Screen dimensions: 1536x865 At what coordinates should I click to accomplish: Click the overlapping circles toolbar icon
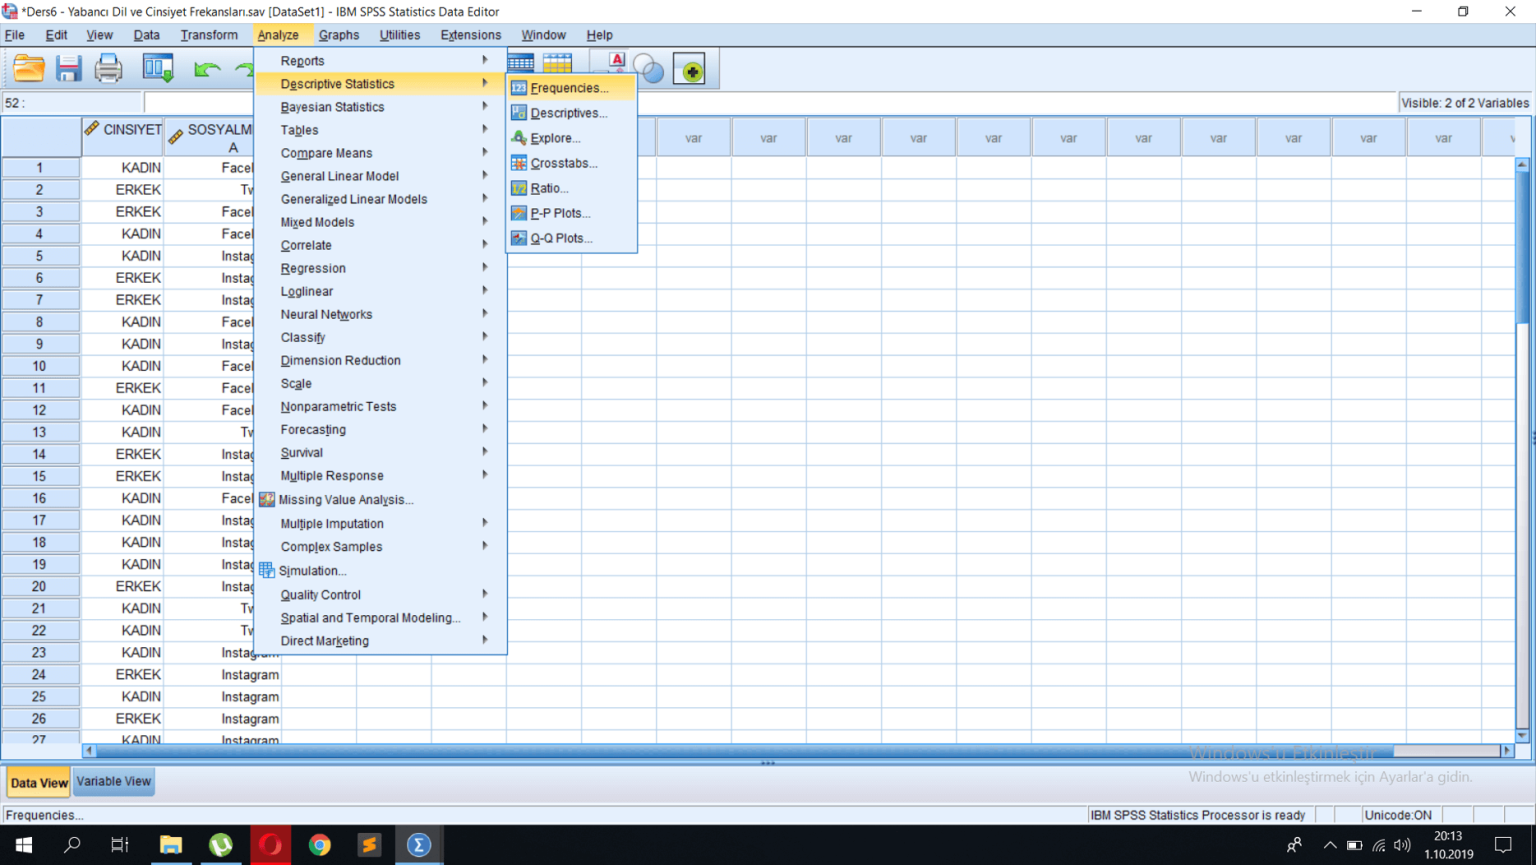[648, 70]
